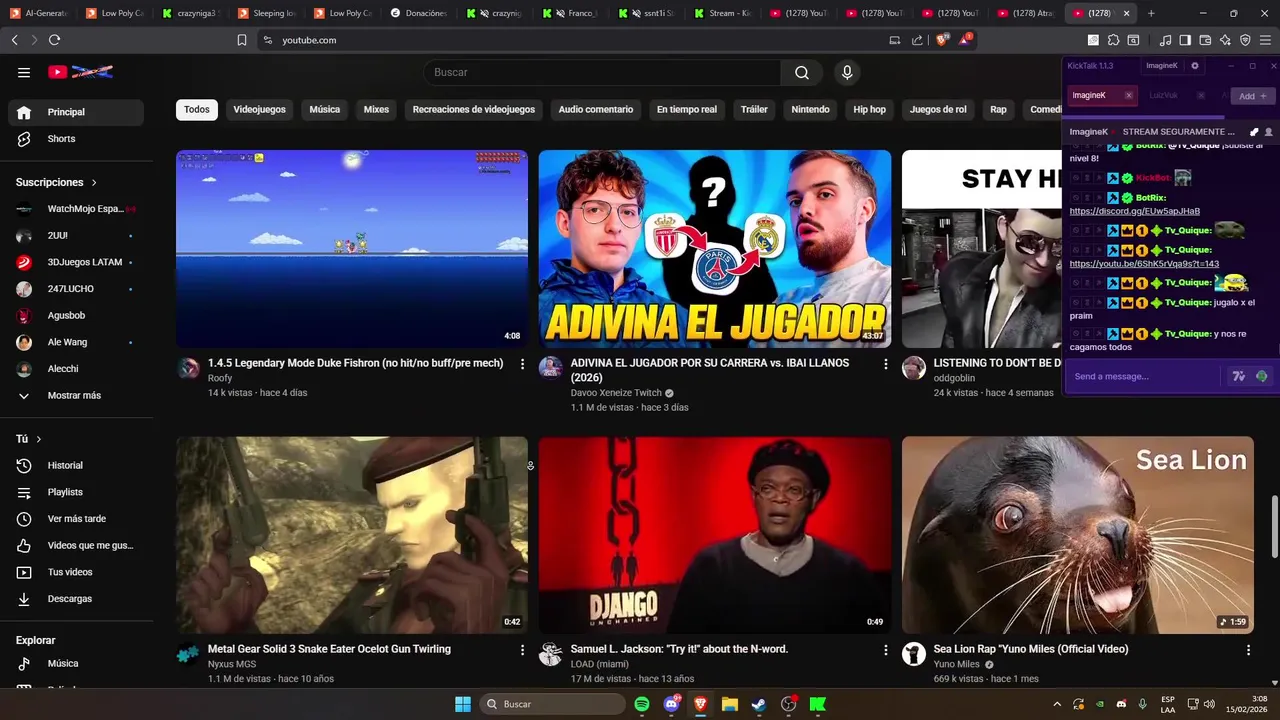The height and width of the screenshot is (720, 1280).
Task: Open Roofy channel name link
Action: coord(220,379)
